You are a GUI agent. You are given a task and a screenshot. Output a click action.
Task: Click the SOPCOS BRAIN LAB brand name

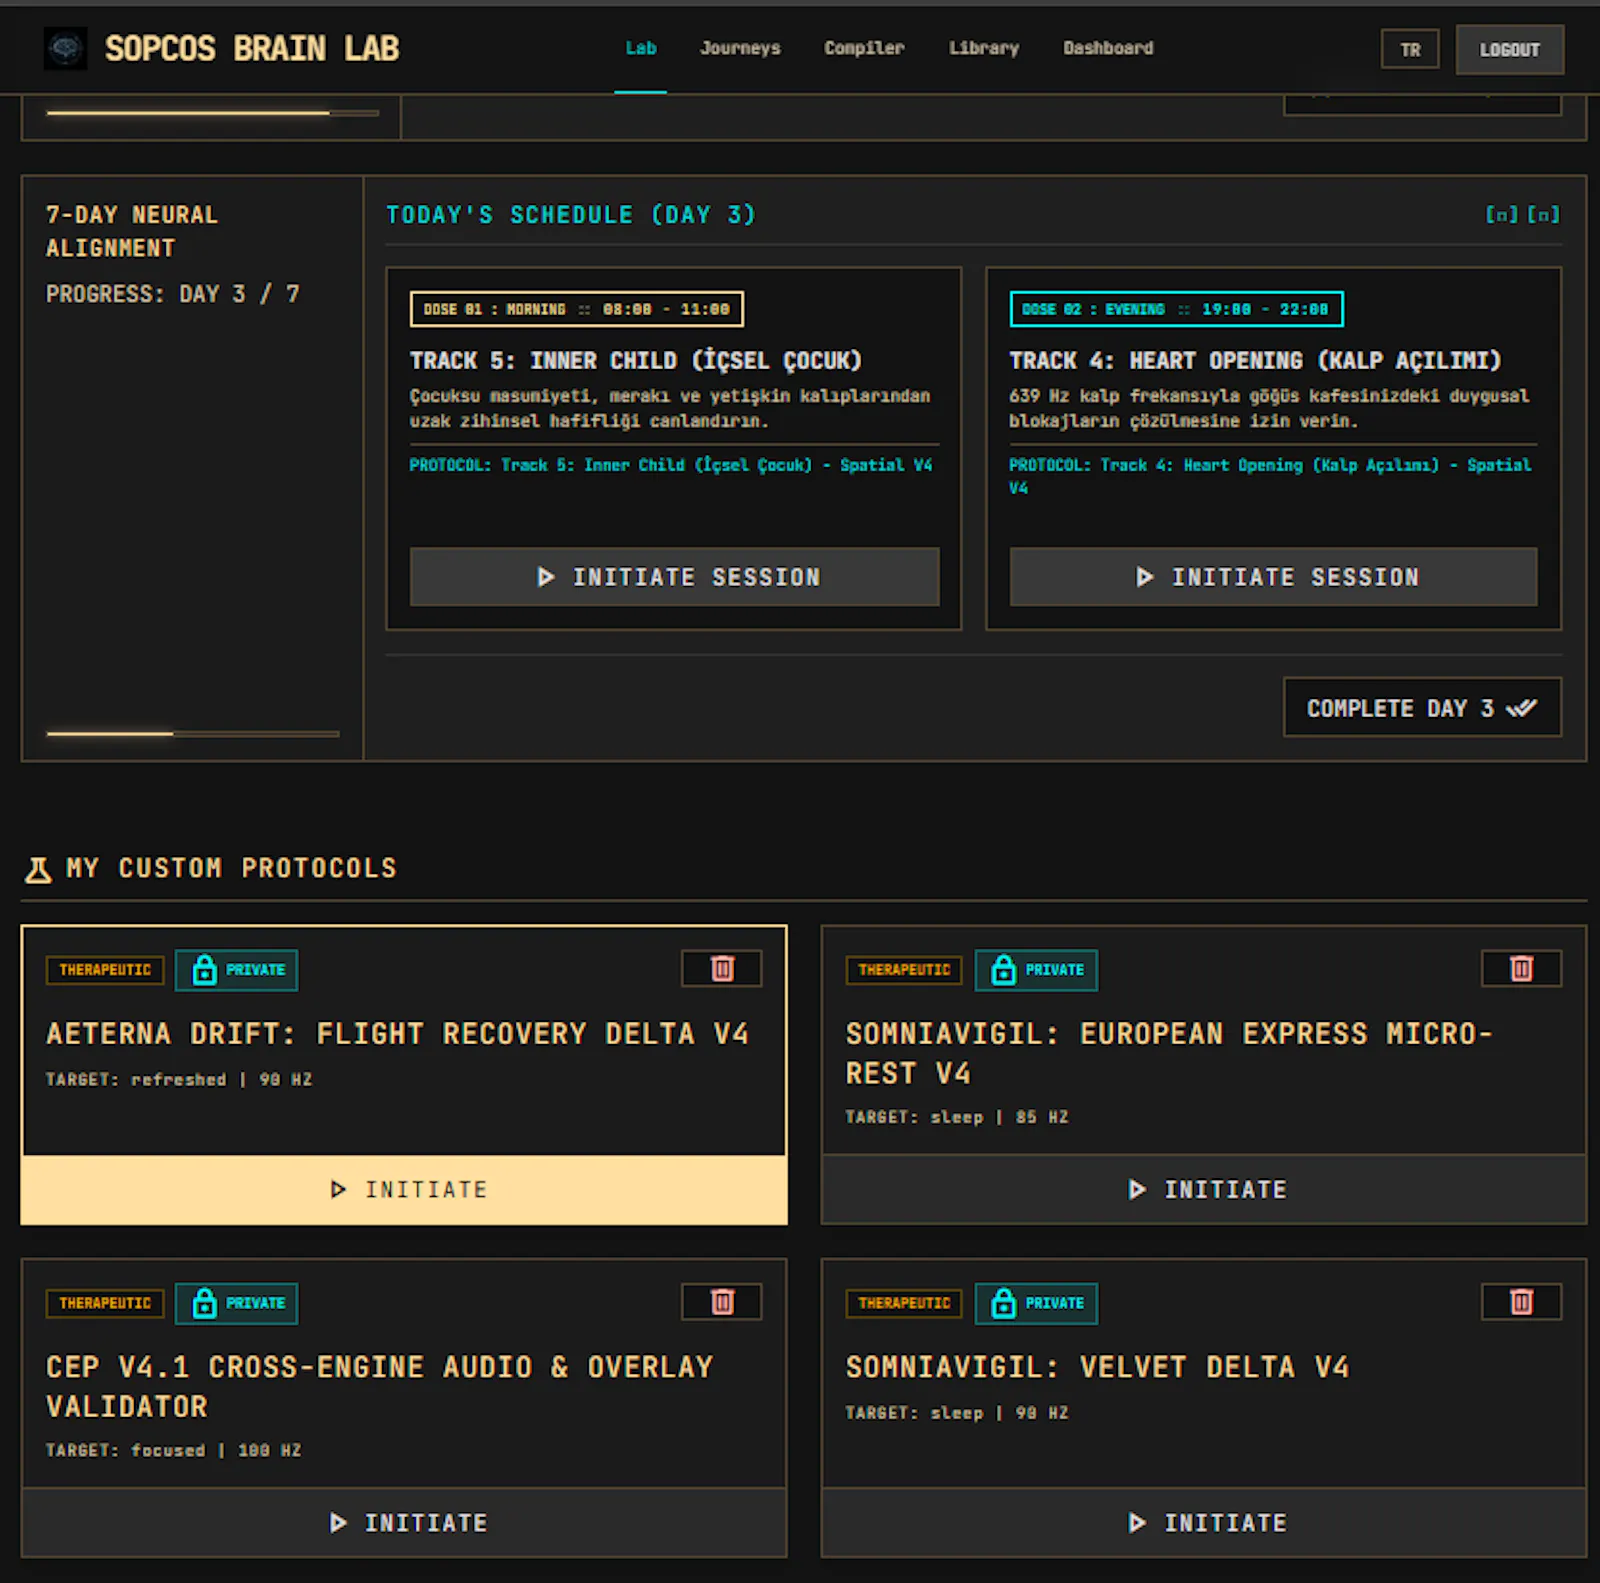(x=252, y=48)
